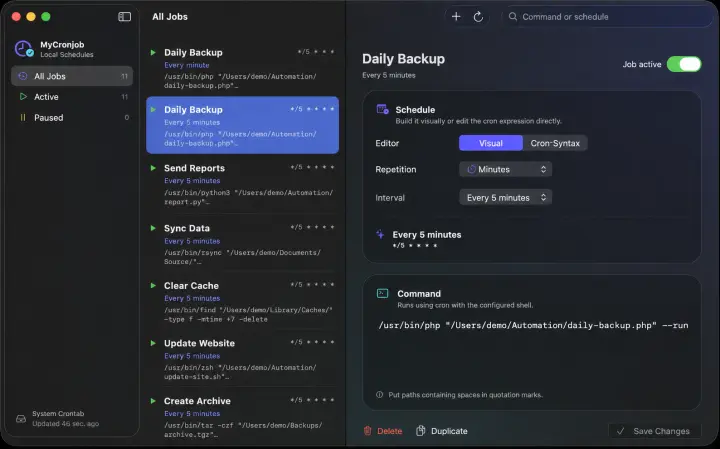720x449 pixels.
Task: Click the play icon beside first Daily Backup
Action: pyautogui.click(x=153, y=52)
